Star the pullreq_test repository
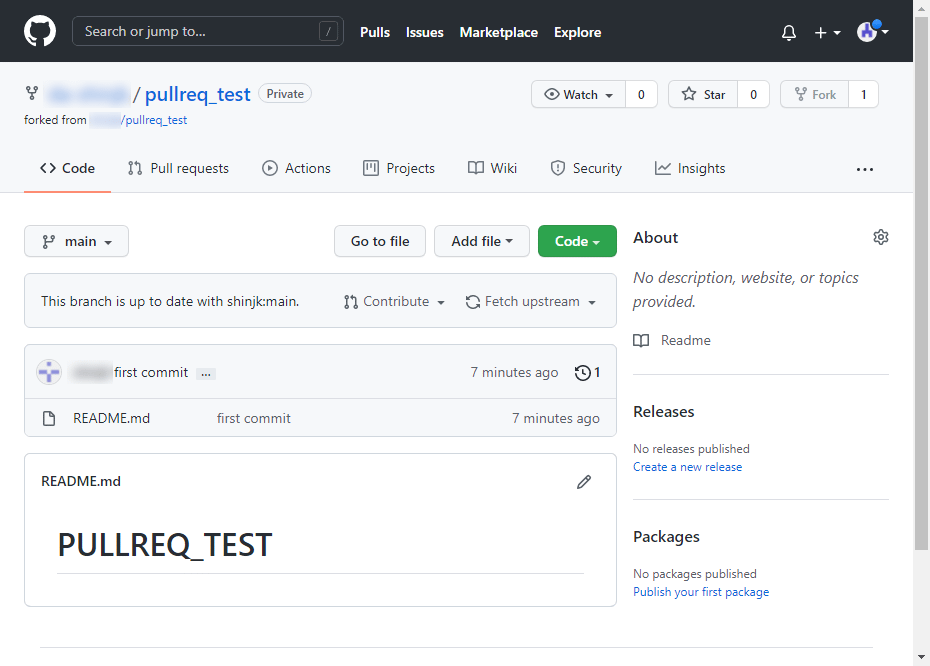Screen dimensions: 930x666 (x=703, y=95)
